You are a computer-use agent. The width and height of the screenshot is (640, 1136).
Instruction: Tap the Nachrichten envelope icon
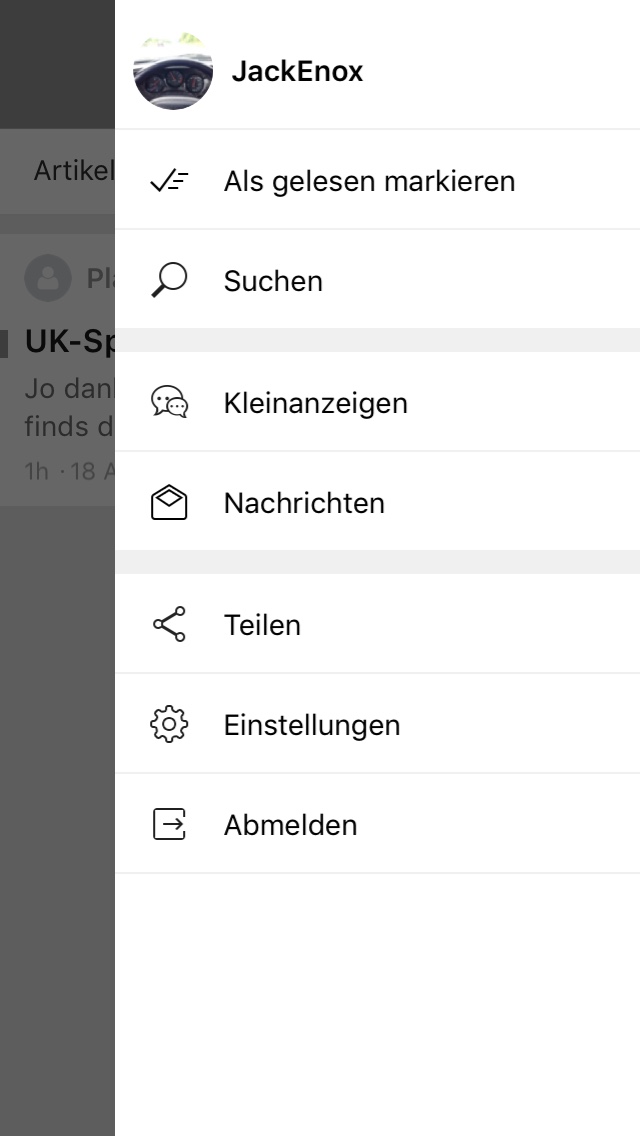[x=169, y=503]
